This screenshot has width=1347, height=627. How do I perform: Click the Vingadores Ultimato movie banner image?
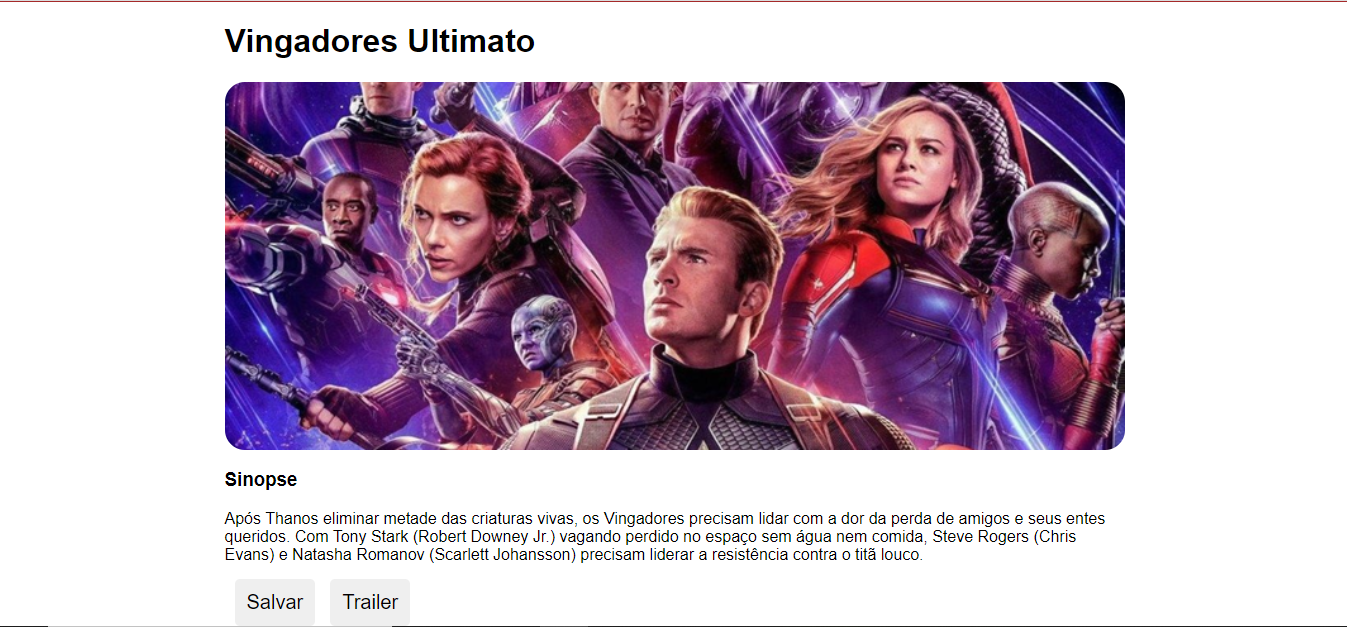(x=675, y=266)
